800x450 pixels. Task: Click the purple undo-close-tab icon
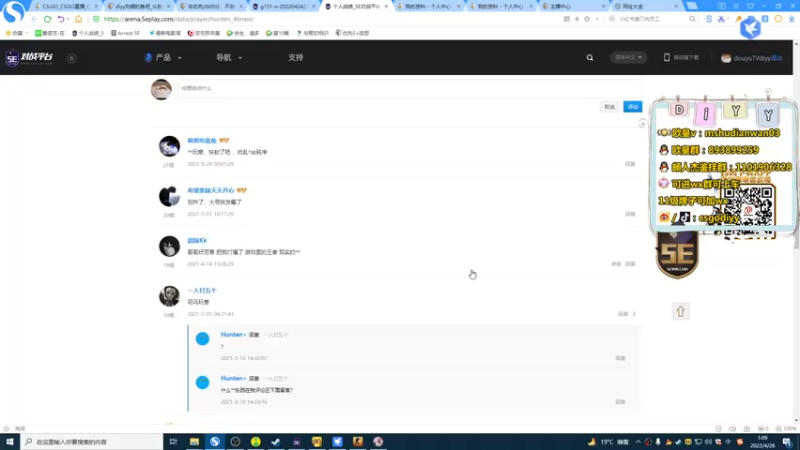[61, 19]
